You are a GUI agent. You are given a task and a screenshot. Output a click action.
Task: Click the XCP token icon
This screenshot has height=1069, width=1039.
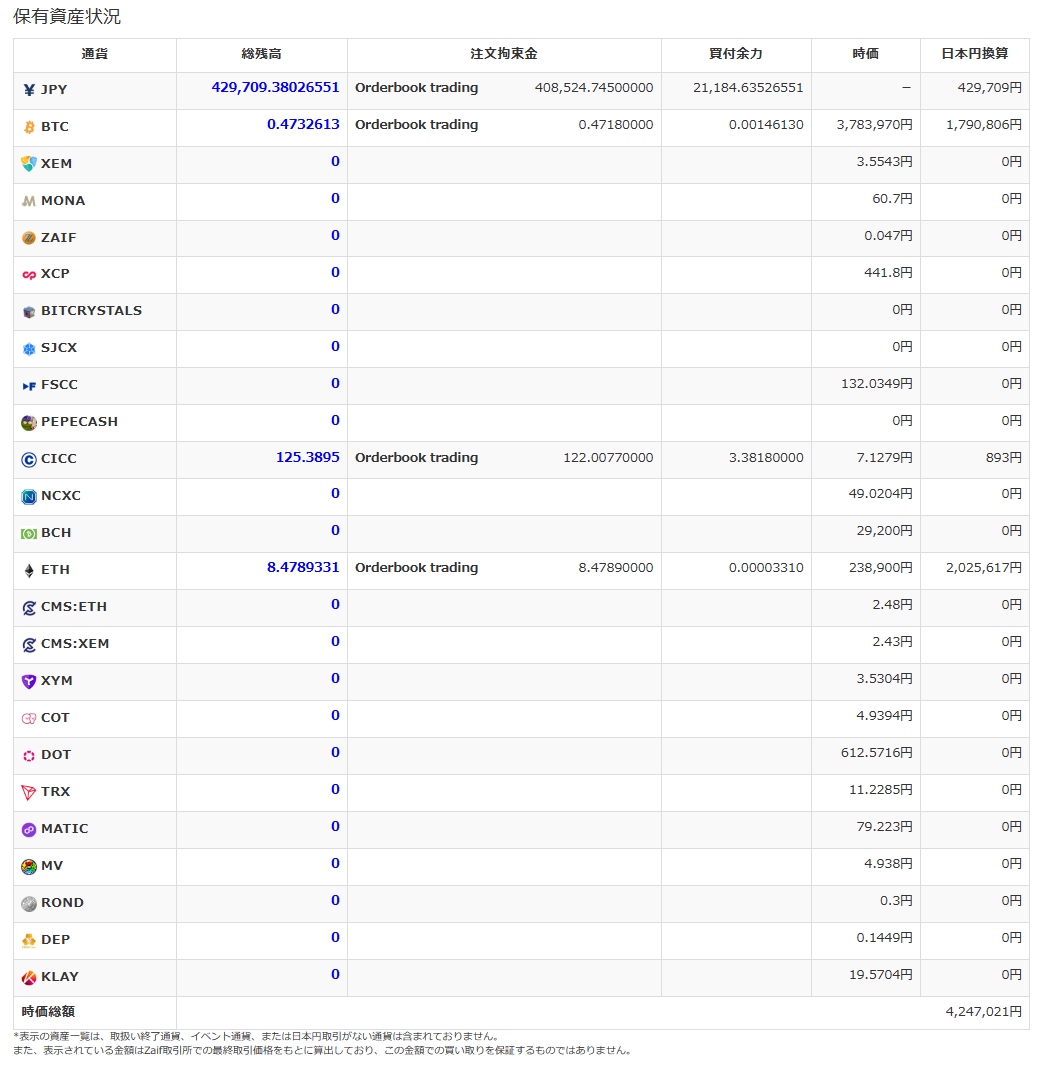29,275
